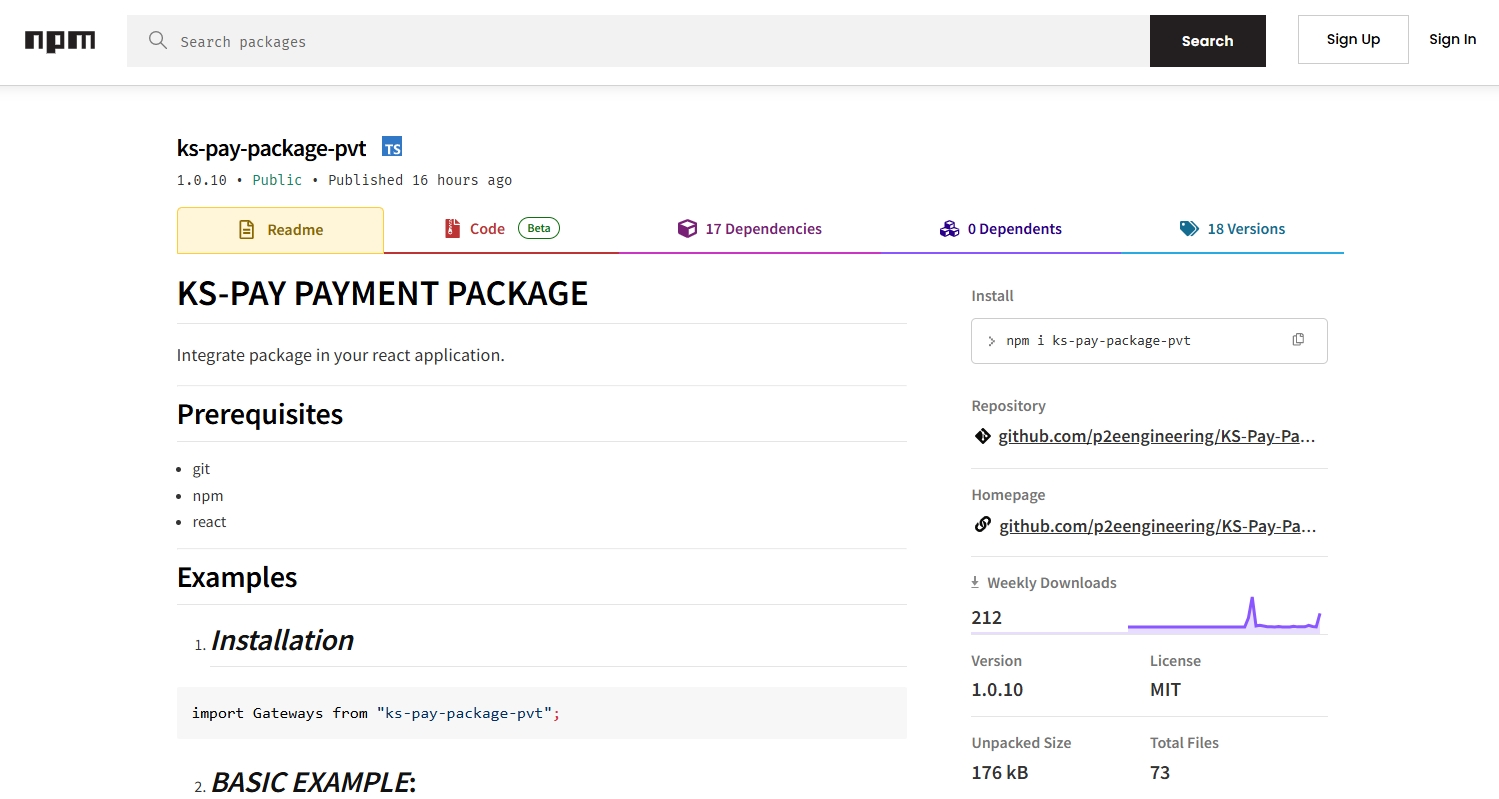Screen dimensions: 1499x799
Task: Click the search magnifier icon
Action: click(157, 40)
